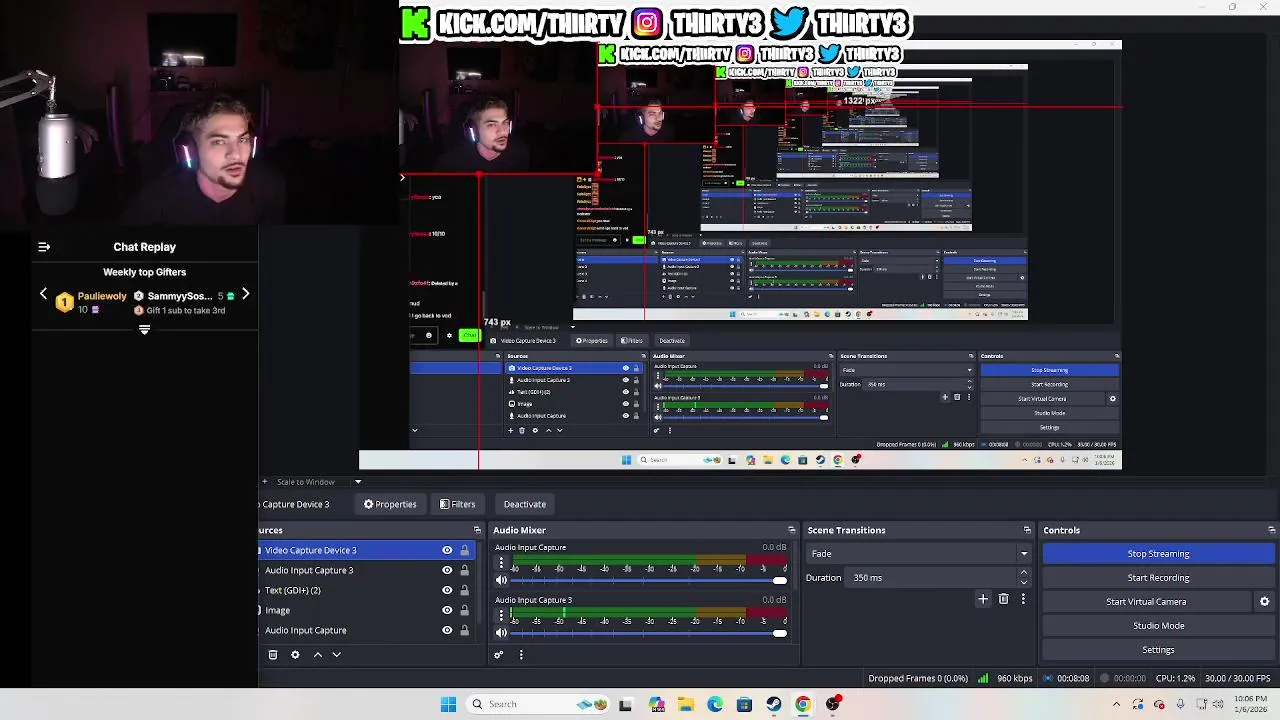Mute the Audio Input Capture 3 channel speaker
The image size is (1280, 720).
coord(501,633)
